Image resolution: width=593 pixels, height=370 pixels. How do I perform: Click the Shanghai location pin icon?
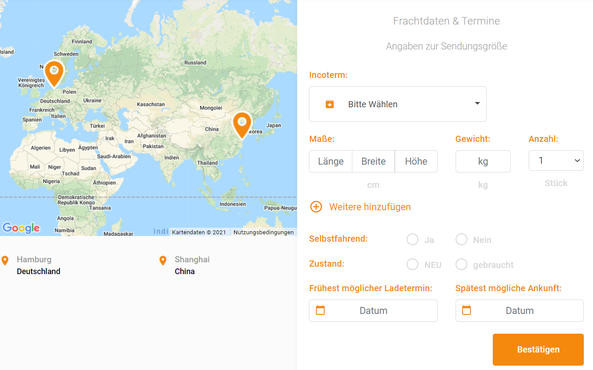pos(163,260)
